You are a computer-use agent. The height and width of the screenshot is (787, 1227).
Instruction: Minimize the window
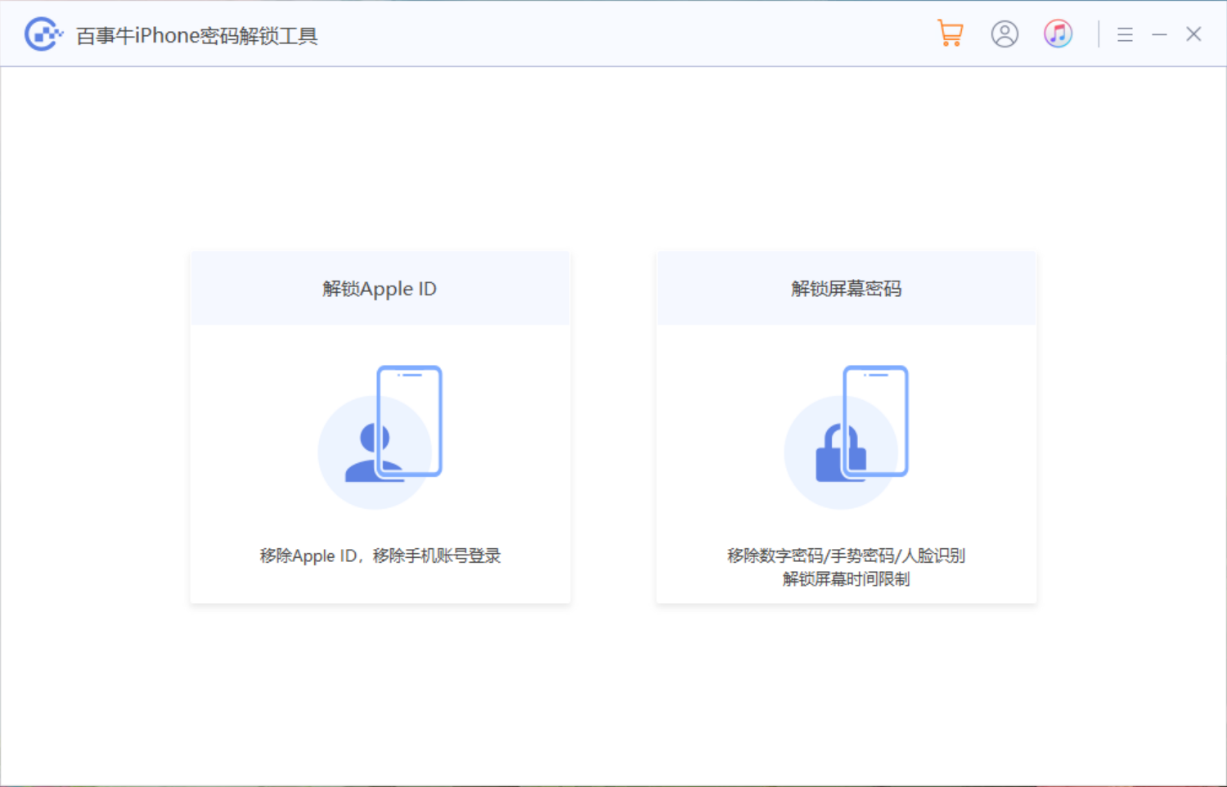pyautogui.click(x=1159, y=35)
